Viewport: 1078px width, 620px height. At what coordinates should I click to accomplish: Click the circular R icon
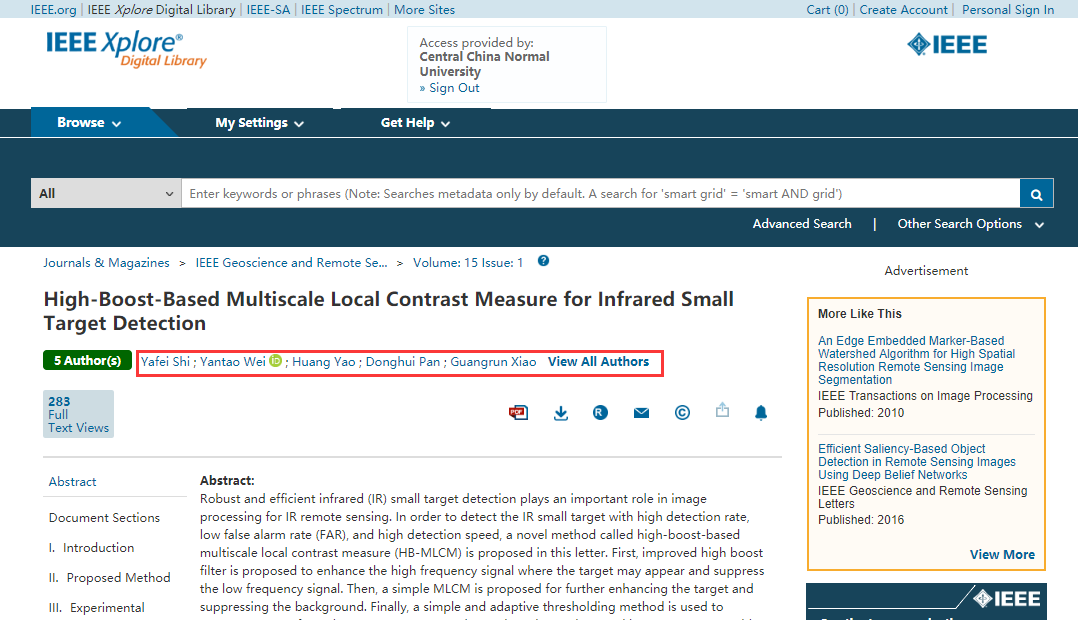pos(600,412)
